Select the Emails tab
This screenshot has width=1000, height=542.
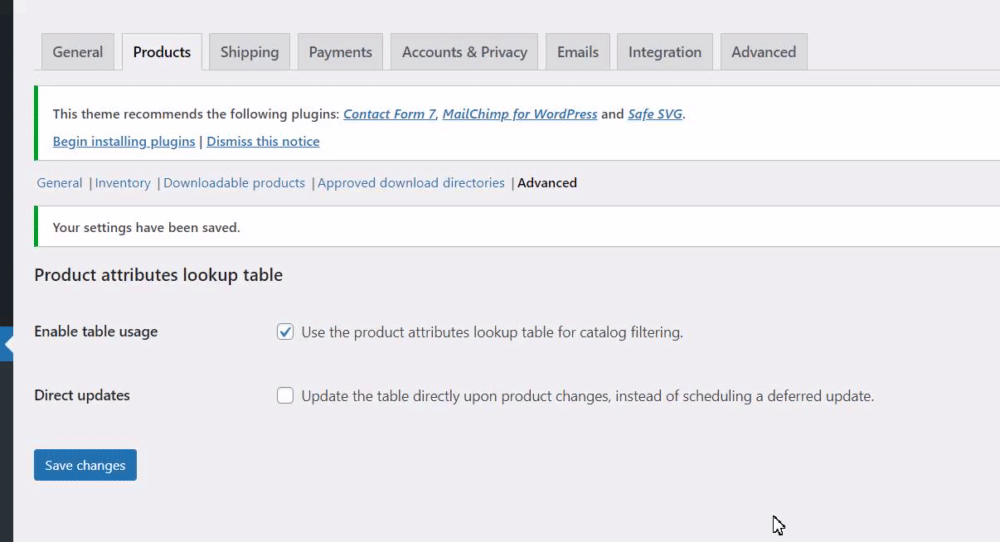pos(578,52)
